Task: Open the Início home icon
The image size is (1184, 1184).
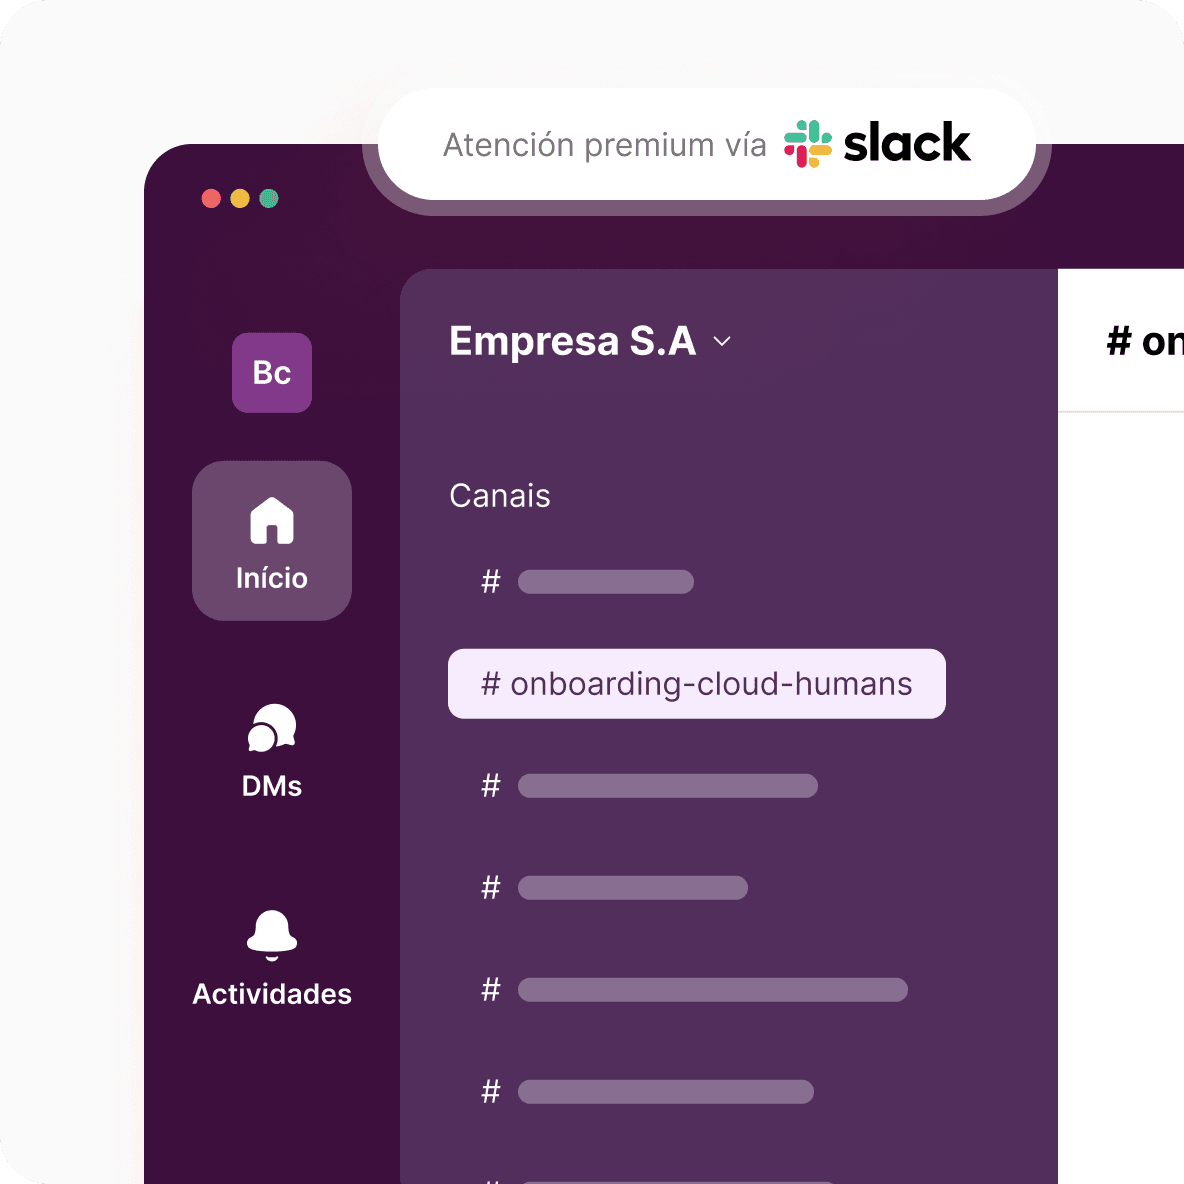Action: point(272,520)
